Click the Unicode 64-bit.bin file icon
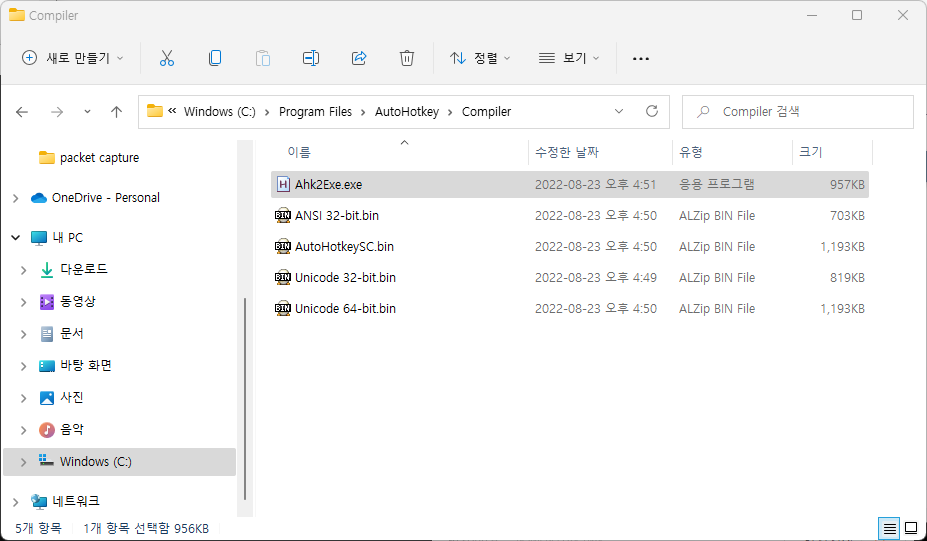The image size is (927, 541). (x=283, y=308)
